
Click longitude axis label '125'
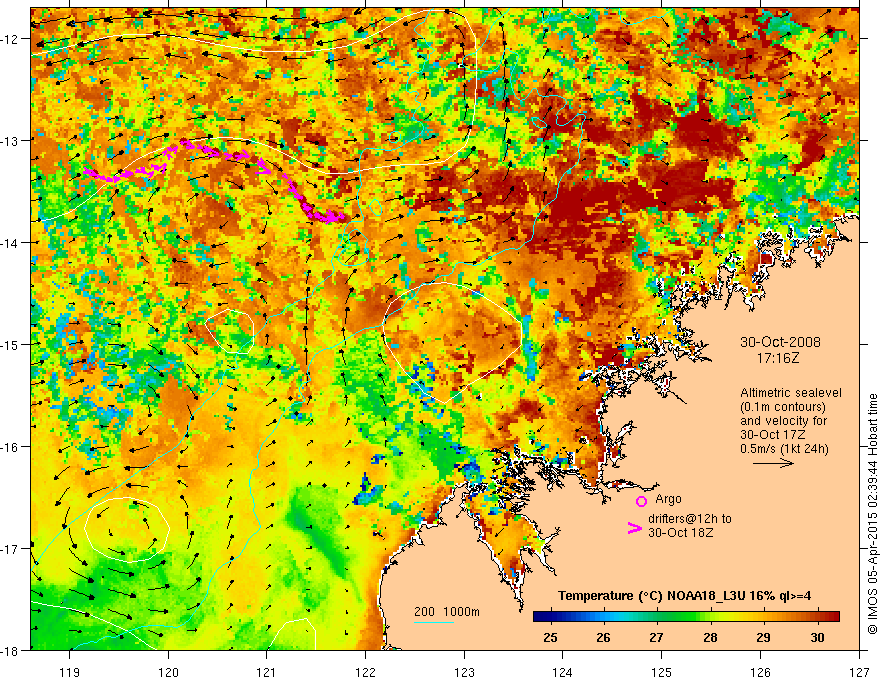tap(661, 672)
